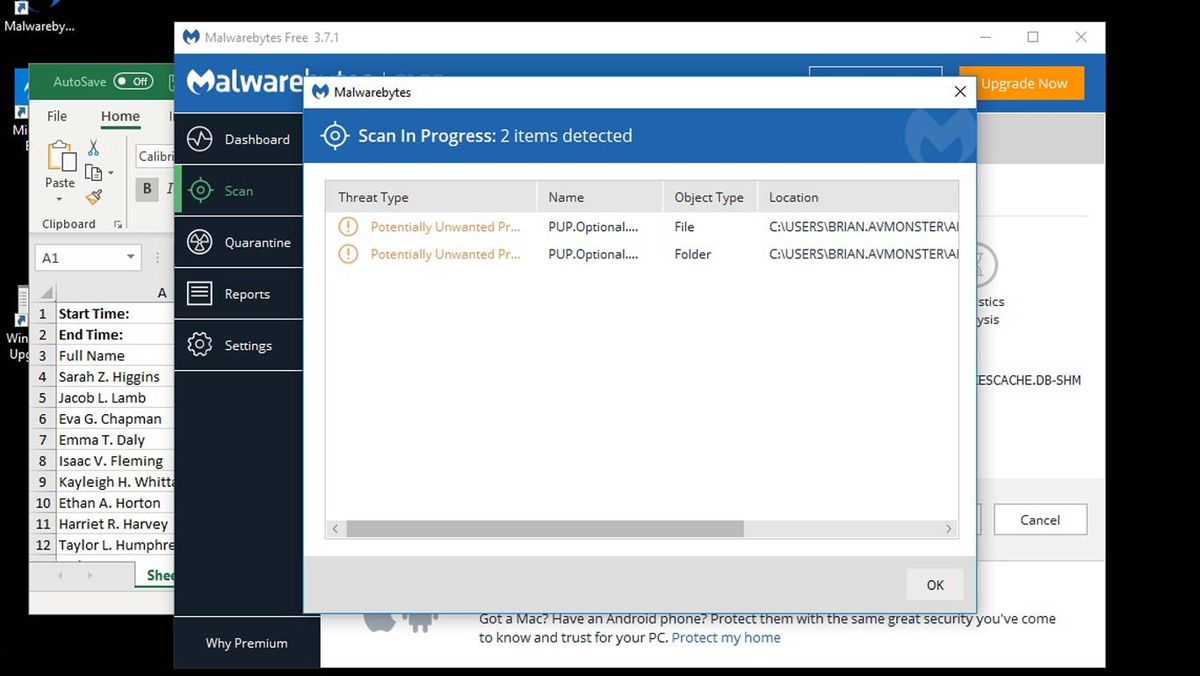The height and width of the screenshot is (676, 1200).
Task: Toggle Italic formatting in Excel
Action: [168, 188]
